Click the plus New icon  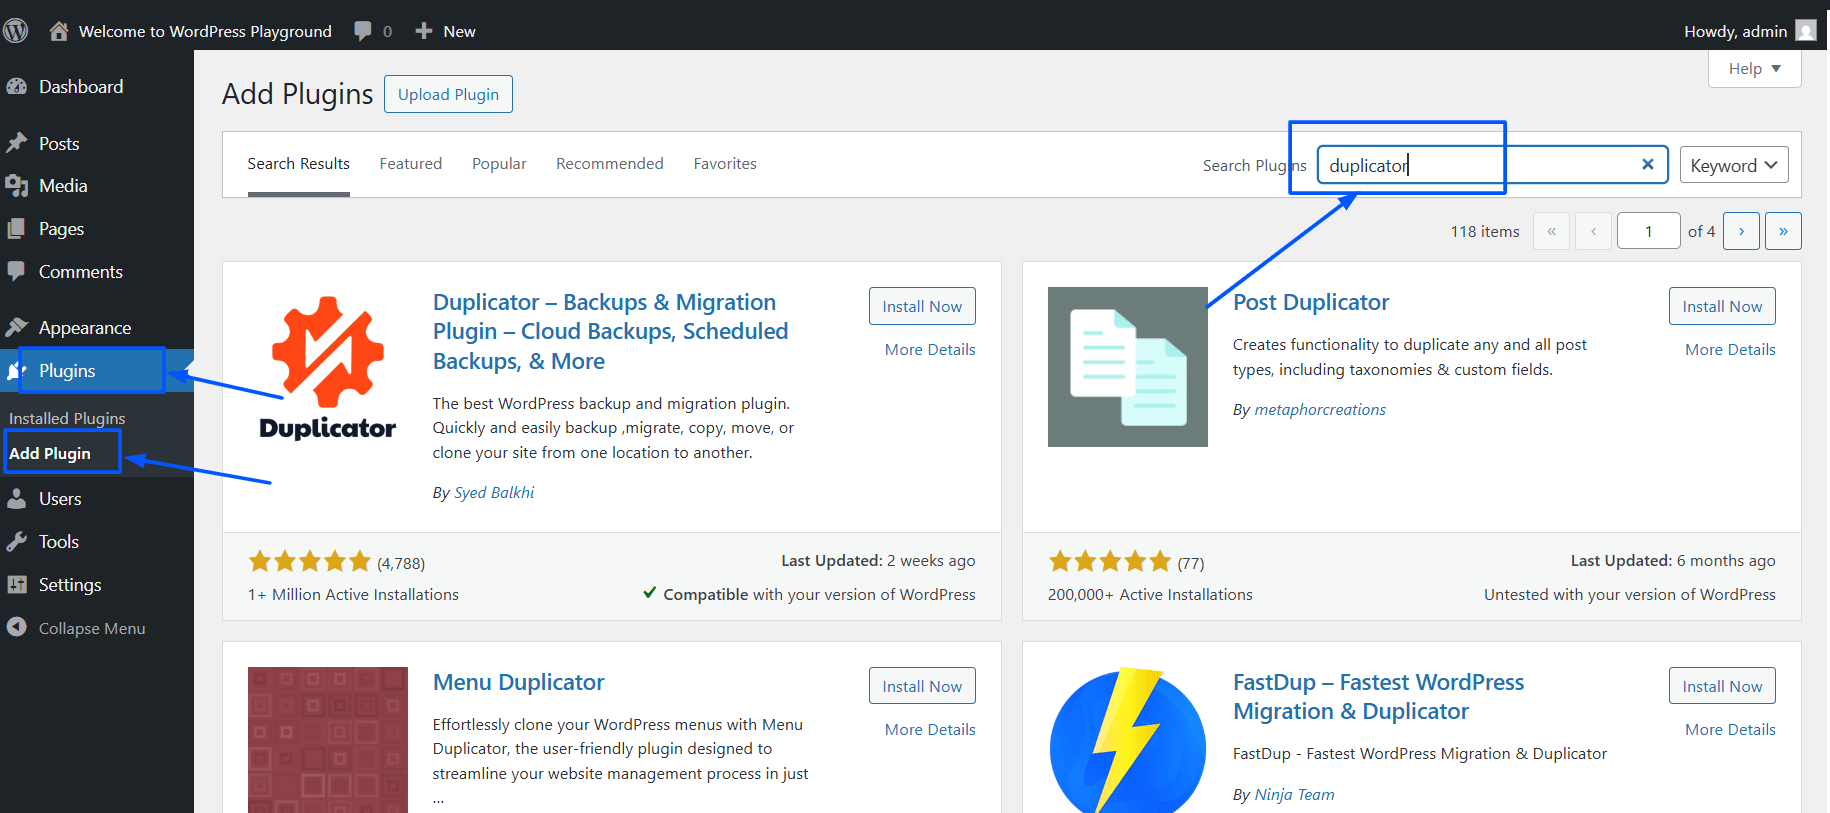tap(424, 31)
